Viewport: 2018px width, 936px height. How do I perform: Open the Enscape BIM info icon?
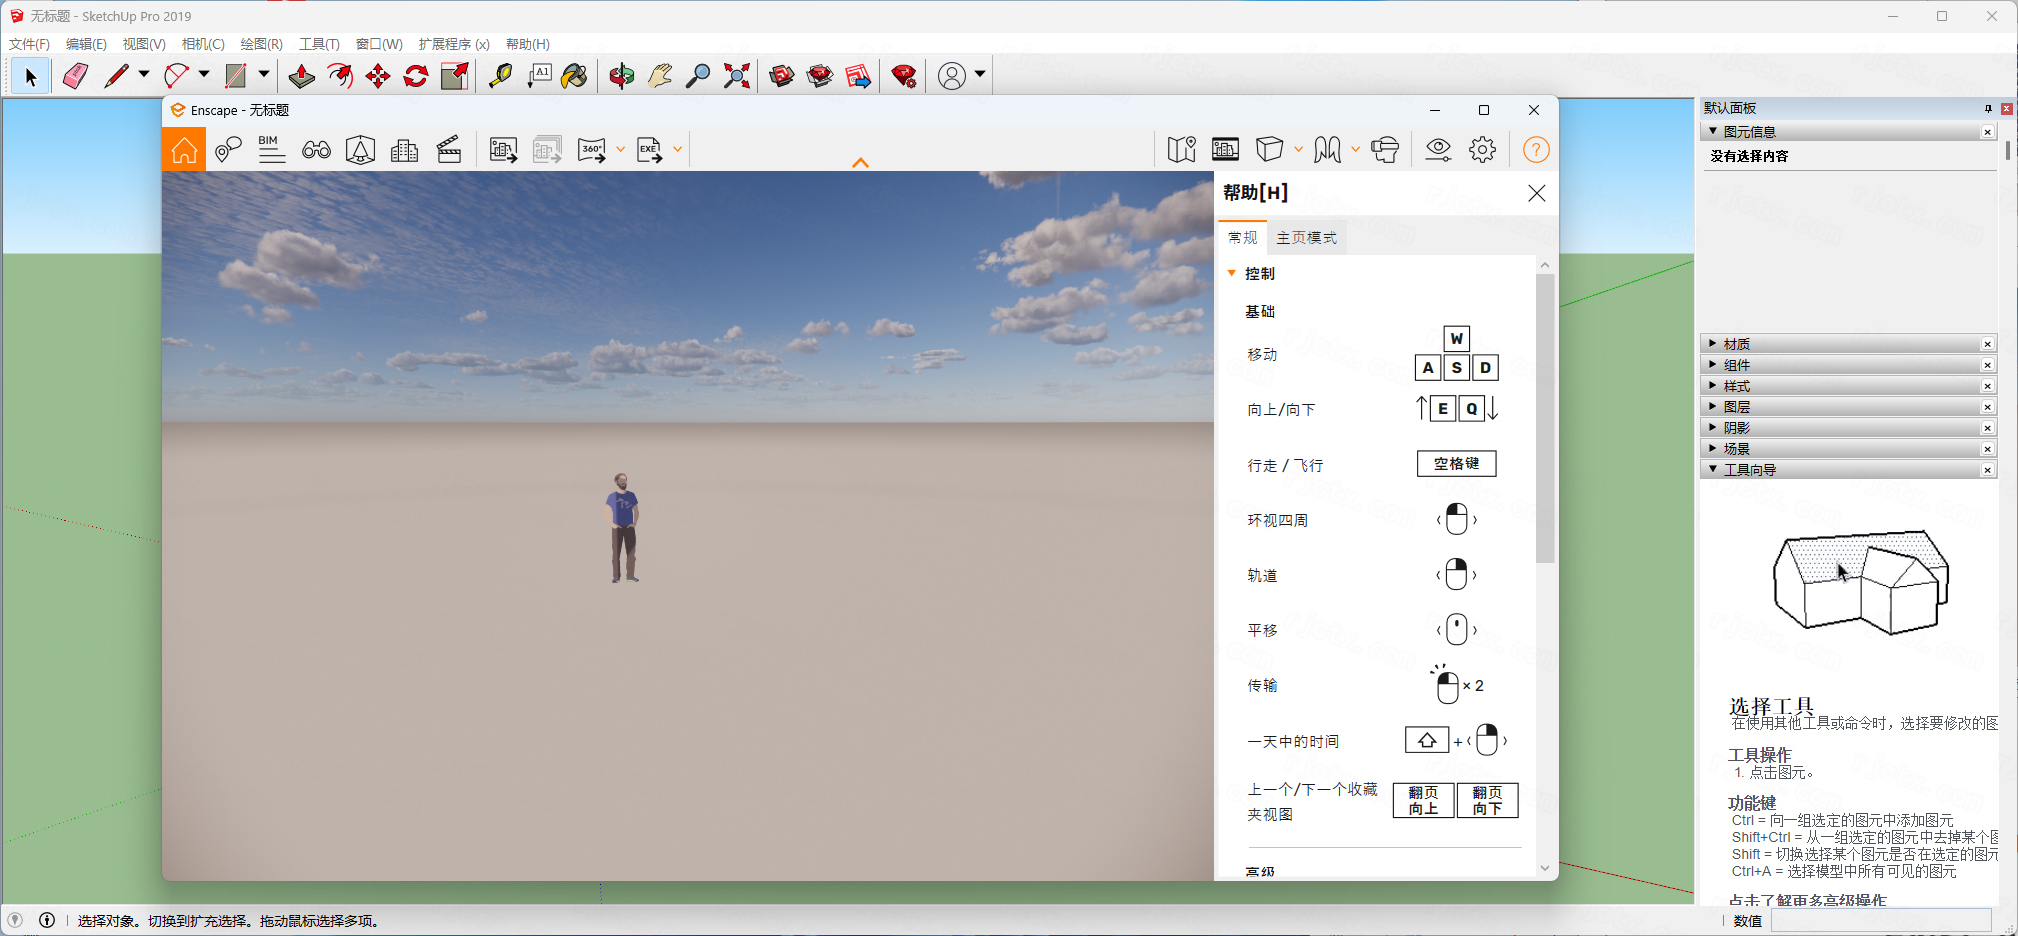coord(271,150)
